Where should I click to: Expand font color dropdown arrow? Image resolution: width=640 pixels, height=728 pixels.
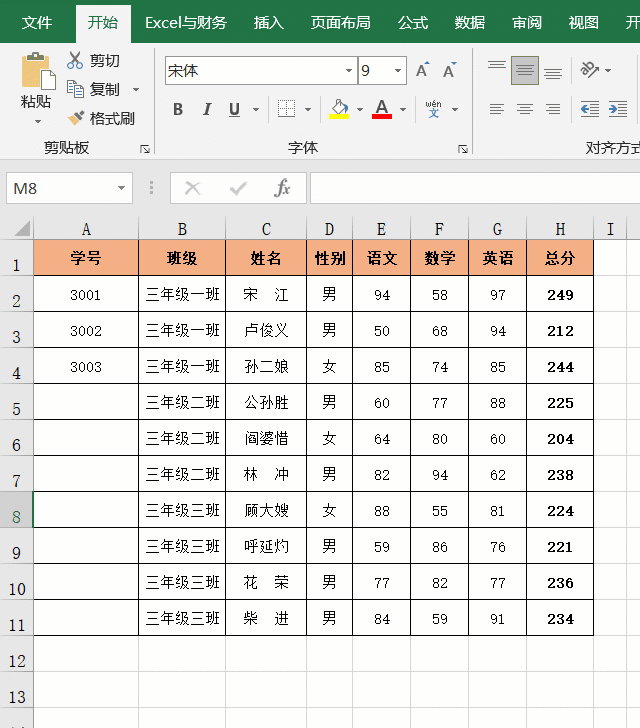pyautogui.click(x=403, y=110)
